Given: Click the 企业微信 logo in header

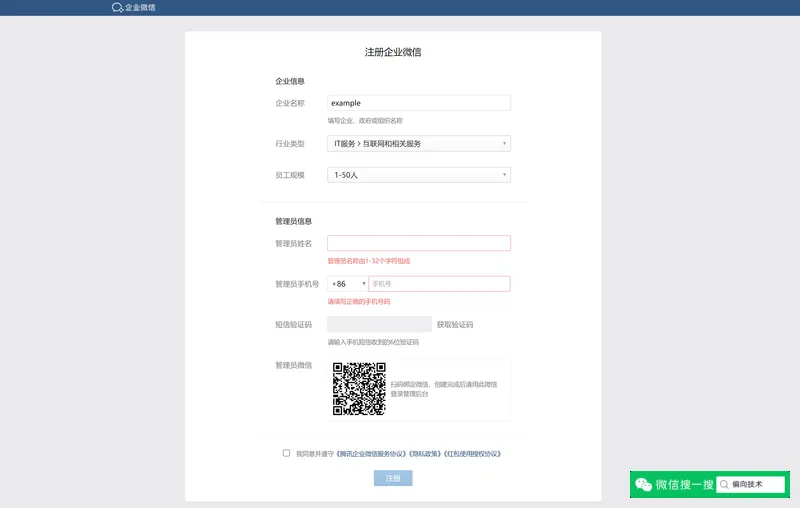Looking at the screenshot, I should [134, 7].
